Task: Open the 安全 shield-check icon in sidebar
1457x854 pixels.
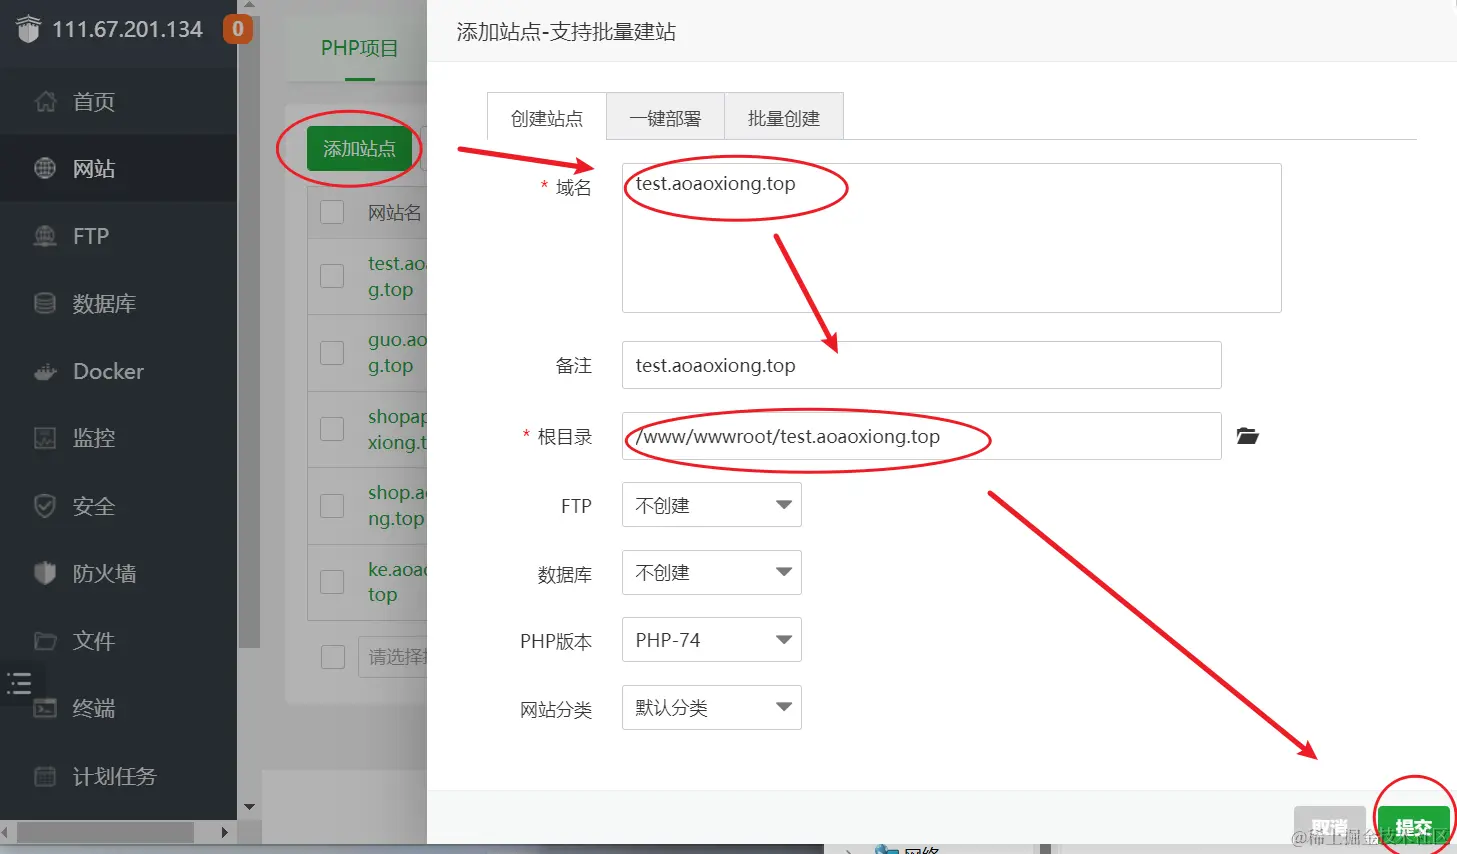Action: (45, 506)
